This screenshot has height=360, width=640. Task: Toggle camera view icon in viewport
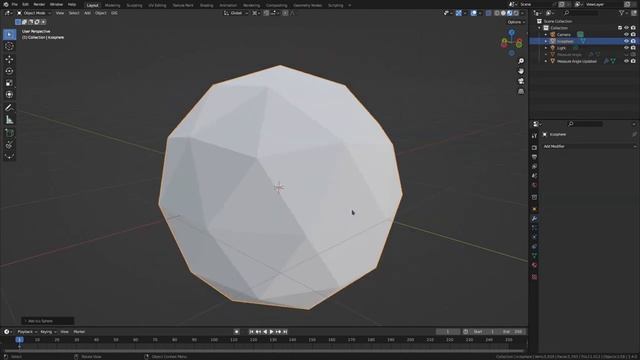pos(521,82)
